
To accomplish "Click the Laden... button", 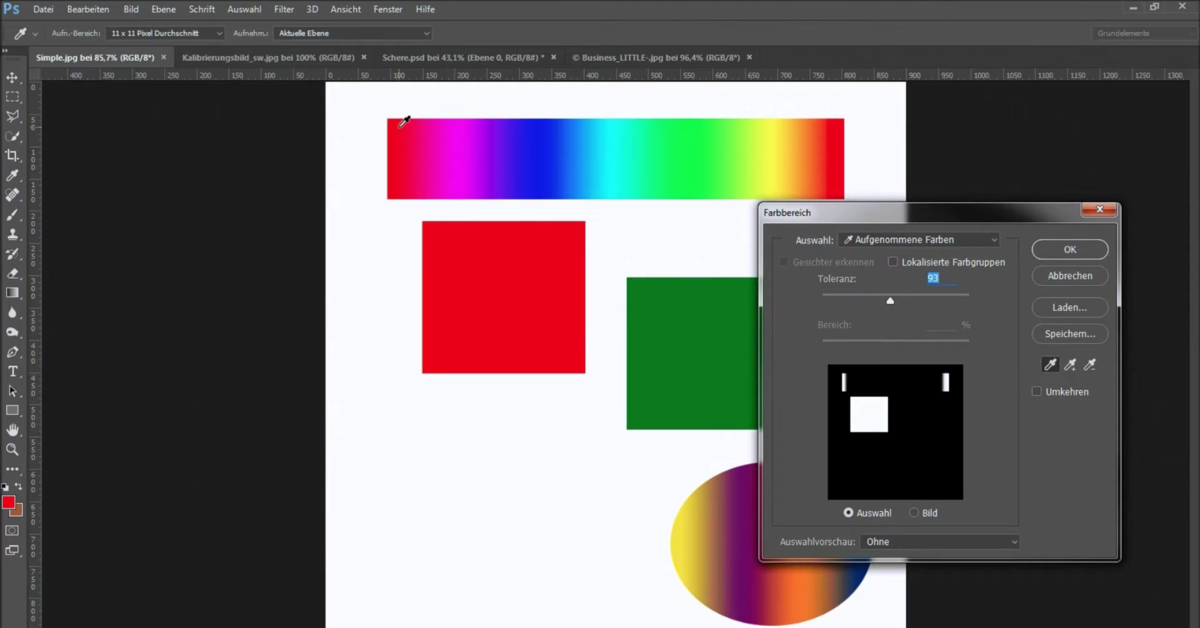I will (1069, 307).
